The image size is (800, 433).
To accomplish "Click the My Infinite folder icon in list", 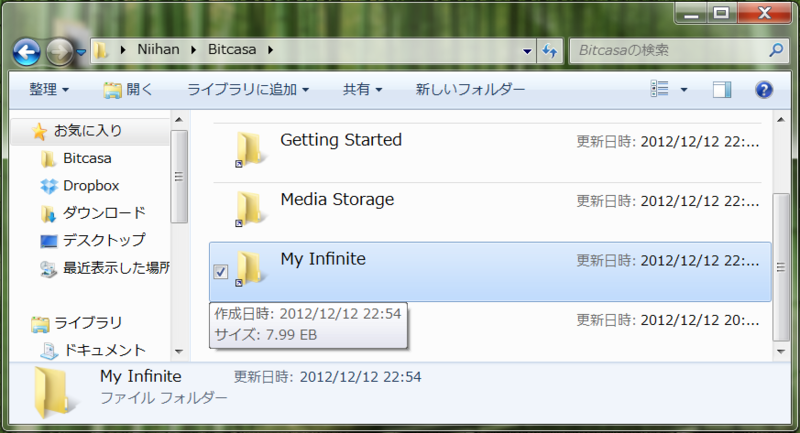I will (249, 269).
